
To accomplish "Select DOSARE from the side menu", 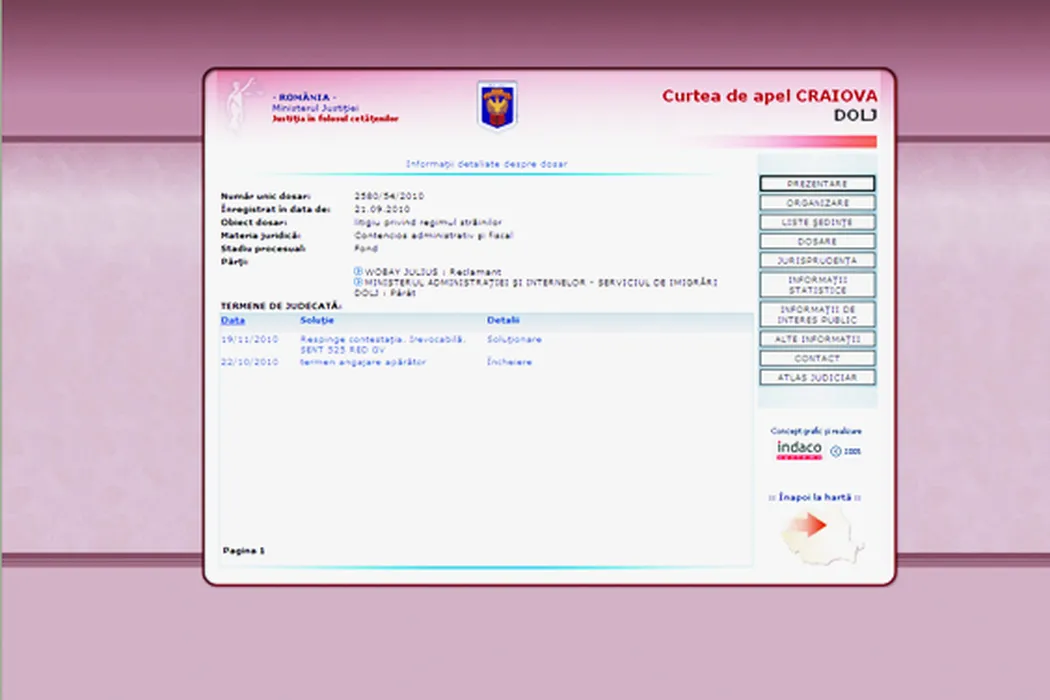I will [817, 241].
